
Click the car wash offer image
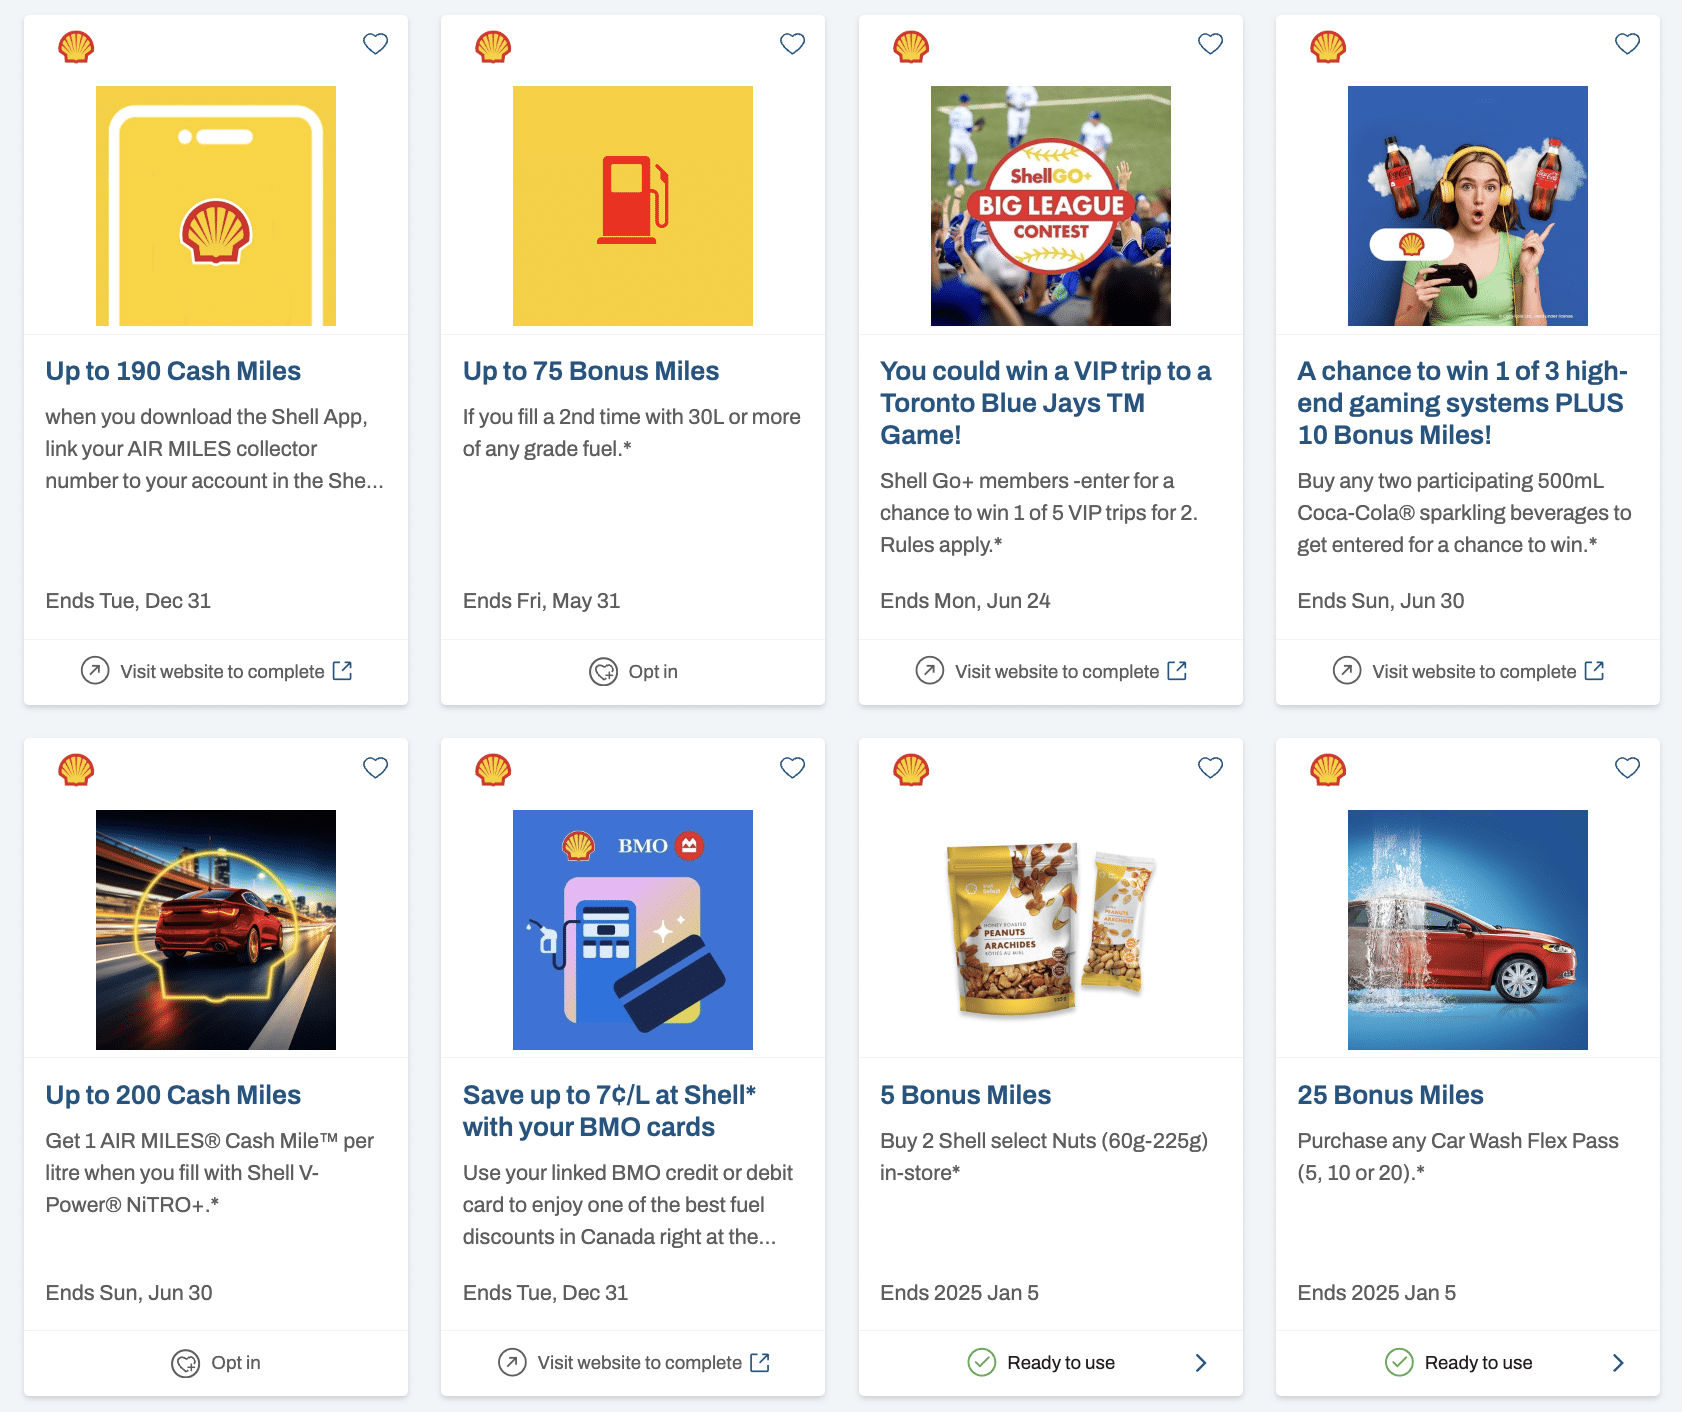[1467, 930]
